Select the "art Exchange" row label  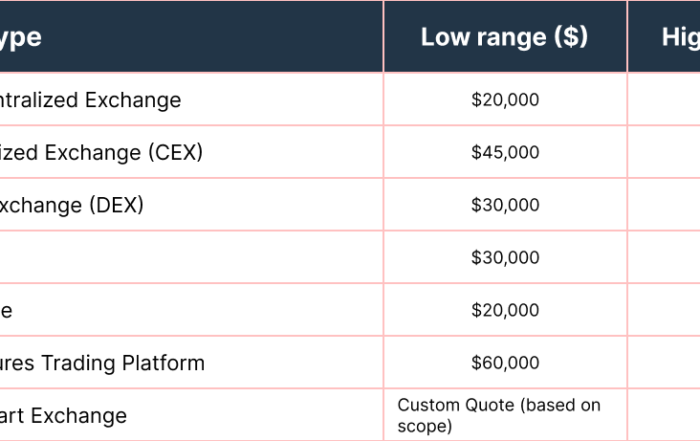click(64, 415)
